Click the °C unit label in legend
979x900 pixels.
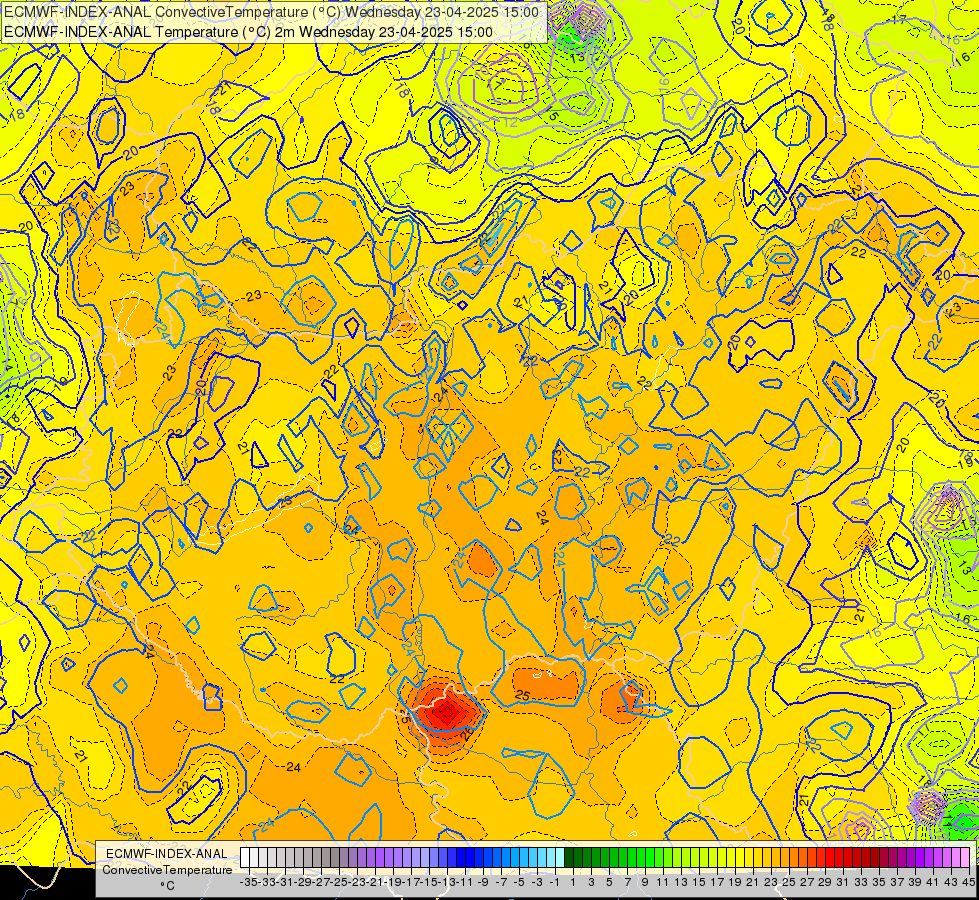167,885
